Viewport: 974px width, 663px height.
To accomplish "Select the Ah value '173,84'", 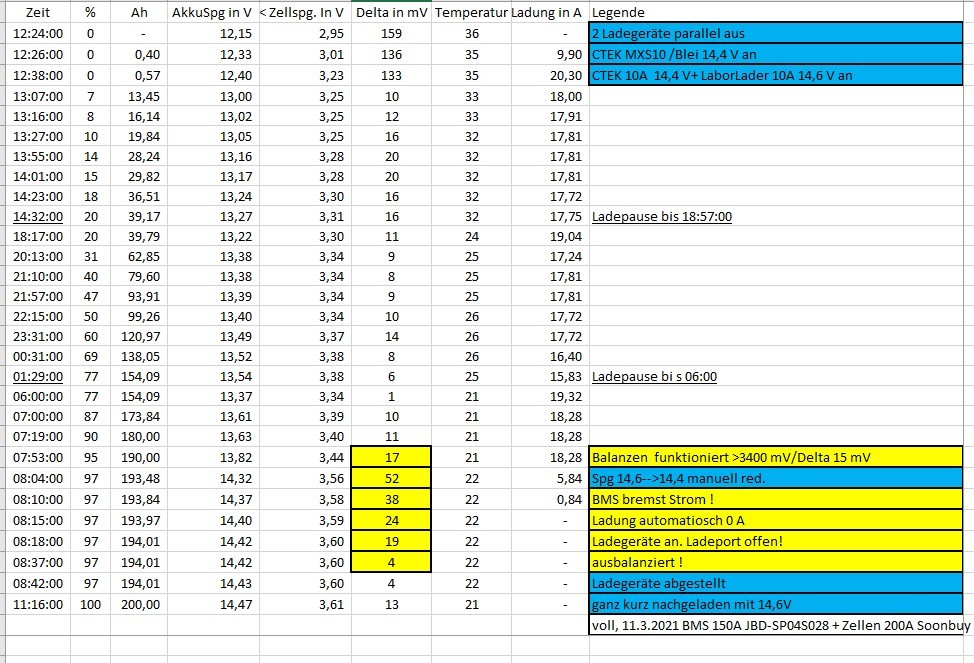I will tap(139, 416).
